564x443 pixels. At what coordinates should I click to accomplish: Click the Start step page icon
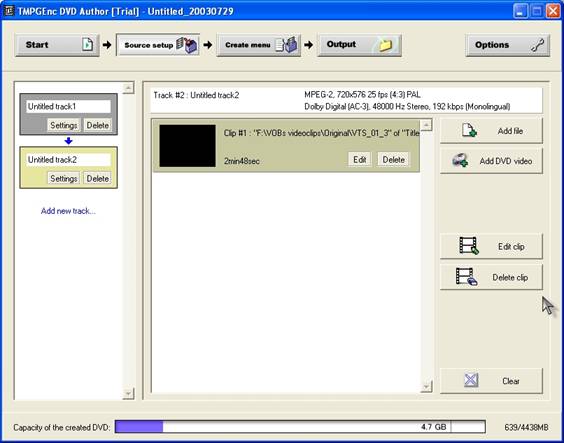[87, 45]
